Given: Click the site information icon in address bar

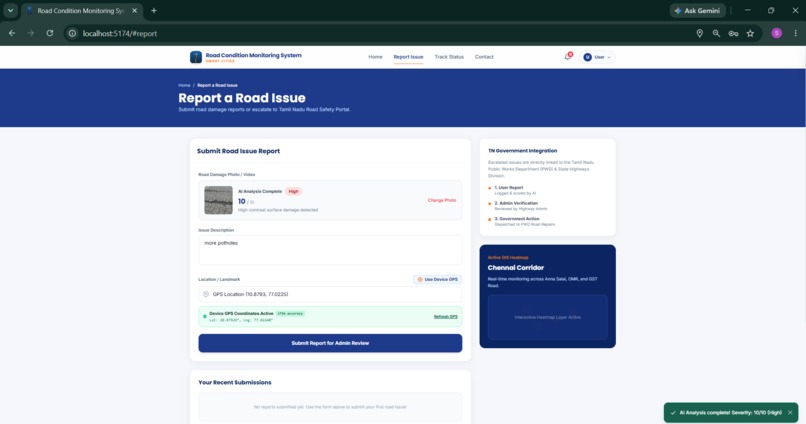Looking at the screenshot, I should pos(72,33).
